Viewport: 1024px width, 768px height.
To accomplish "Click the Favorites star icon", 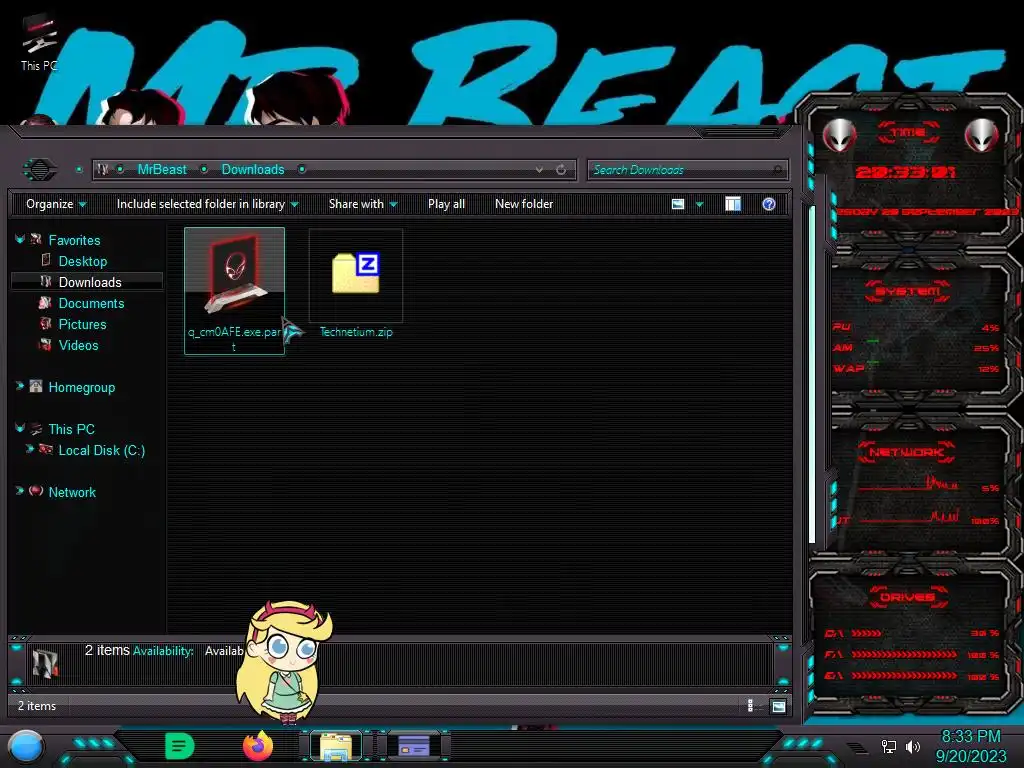I will (36, 240).
